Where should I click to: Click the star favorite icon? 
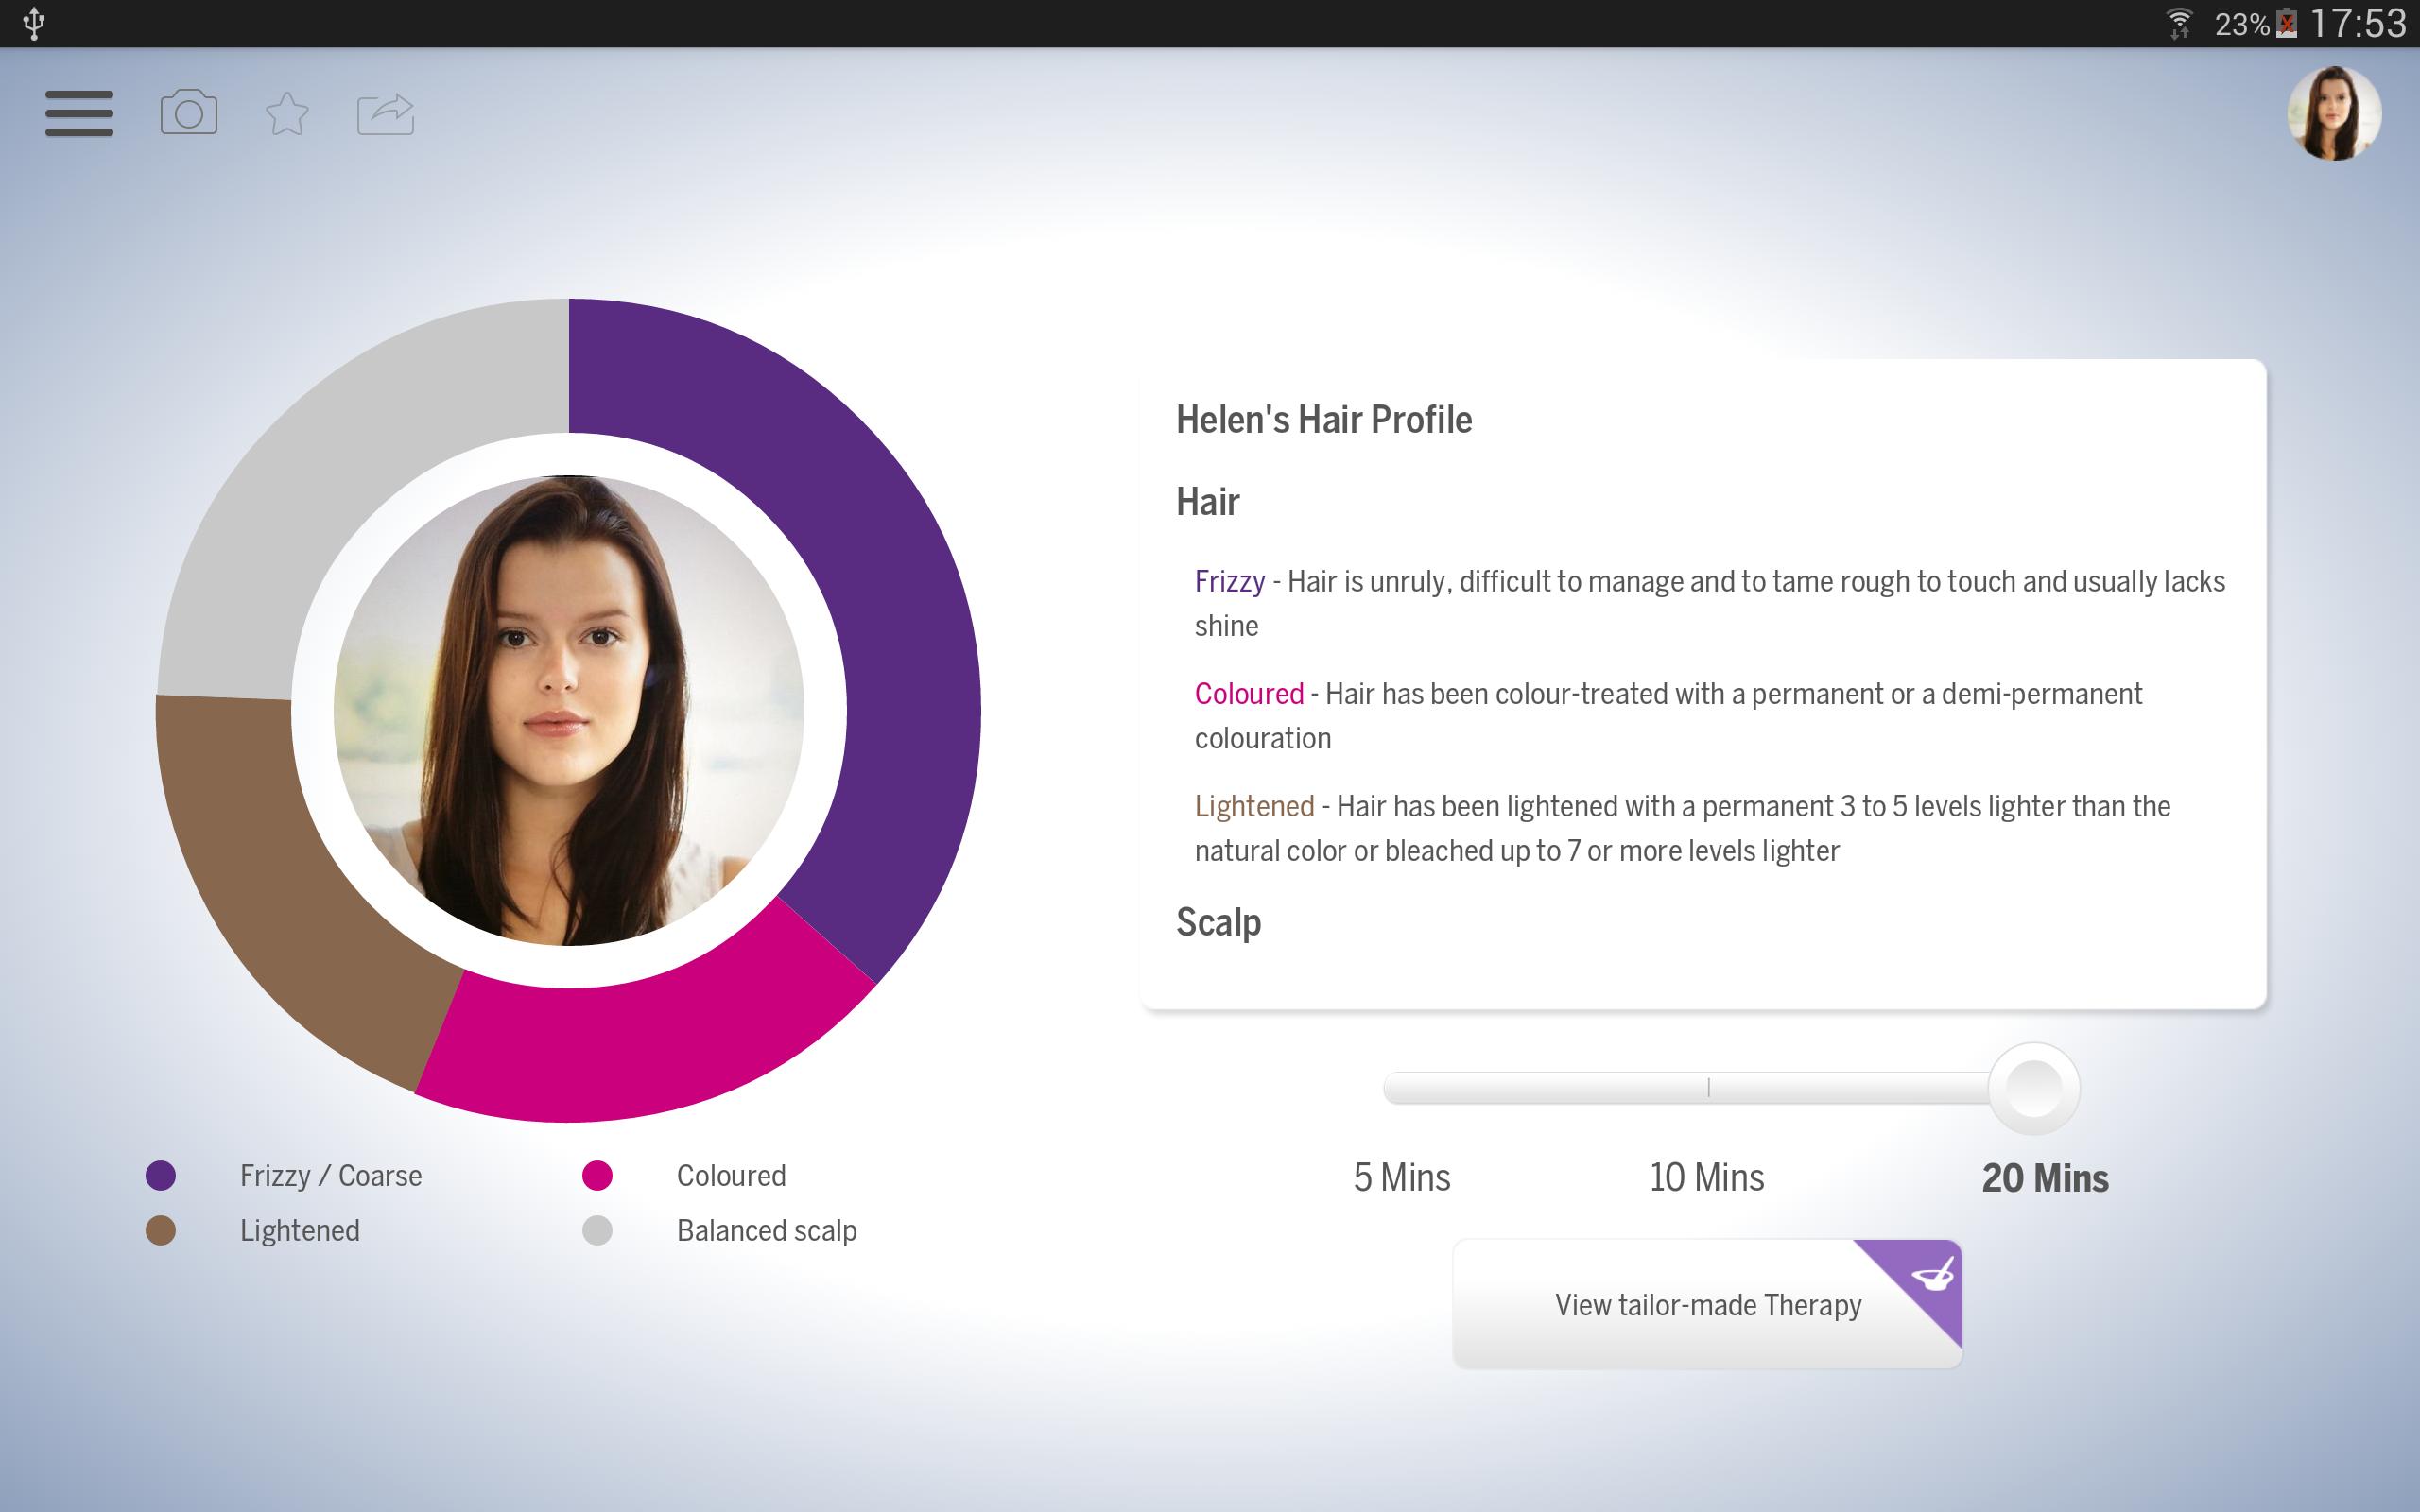click(287, 113)
